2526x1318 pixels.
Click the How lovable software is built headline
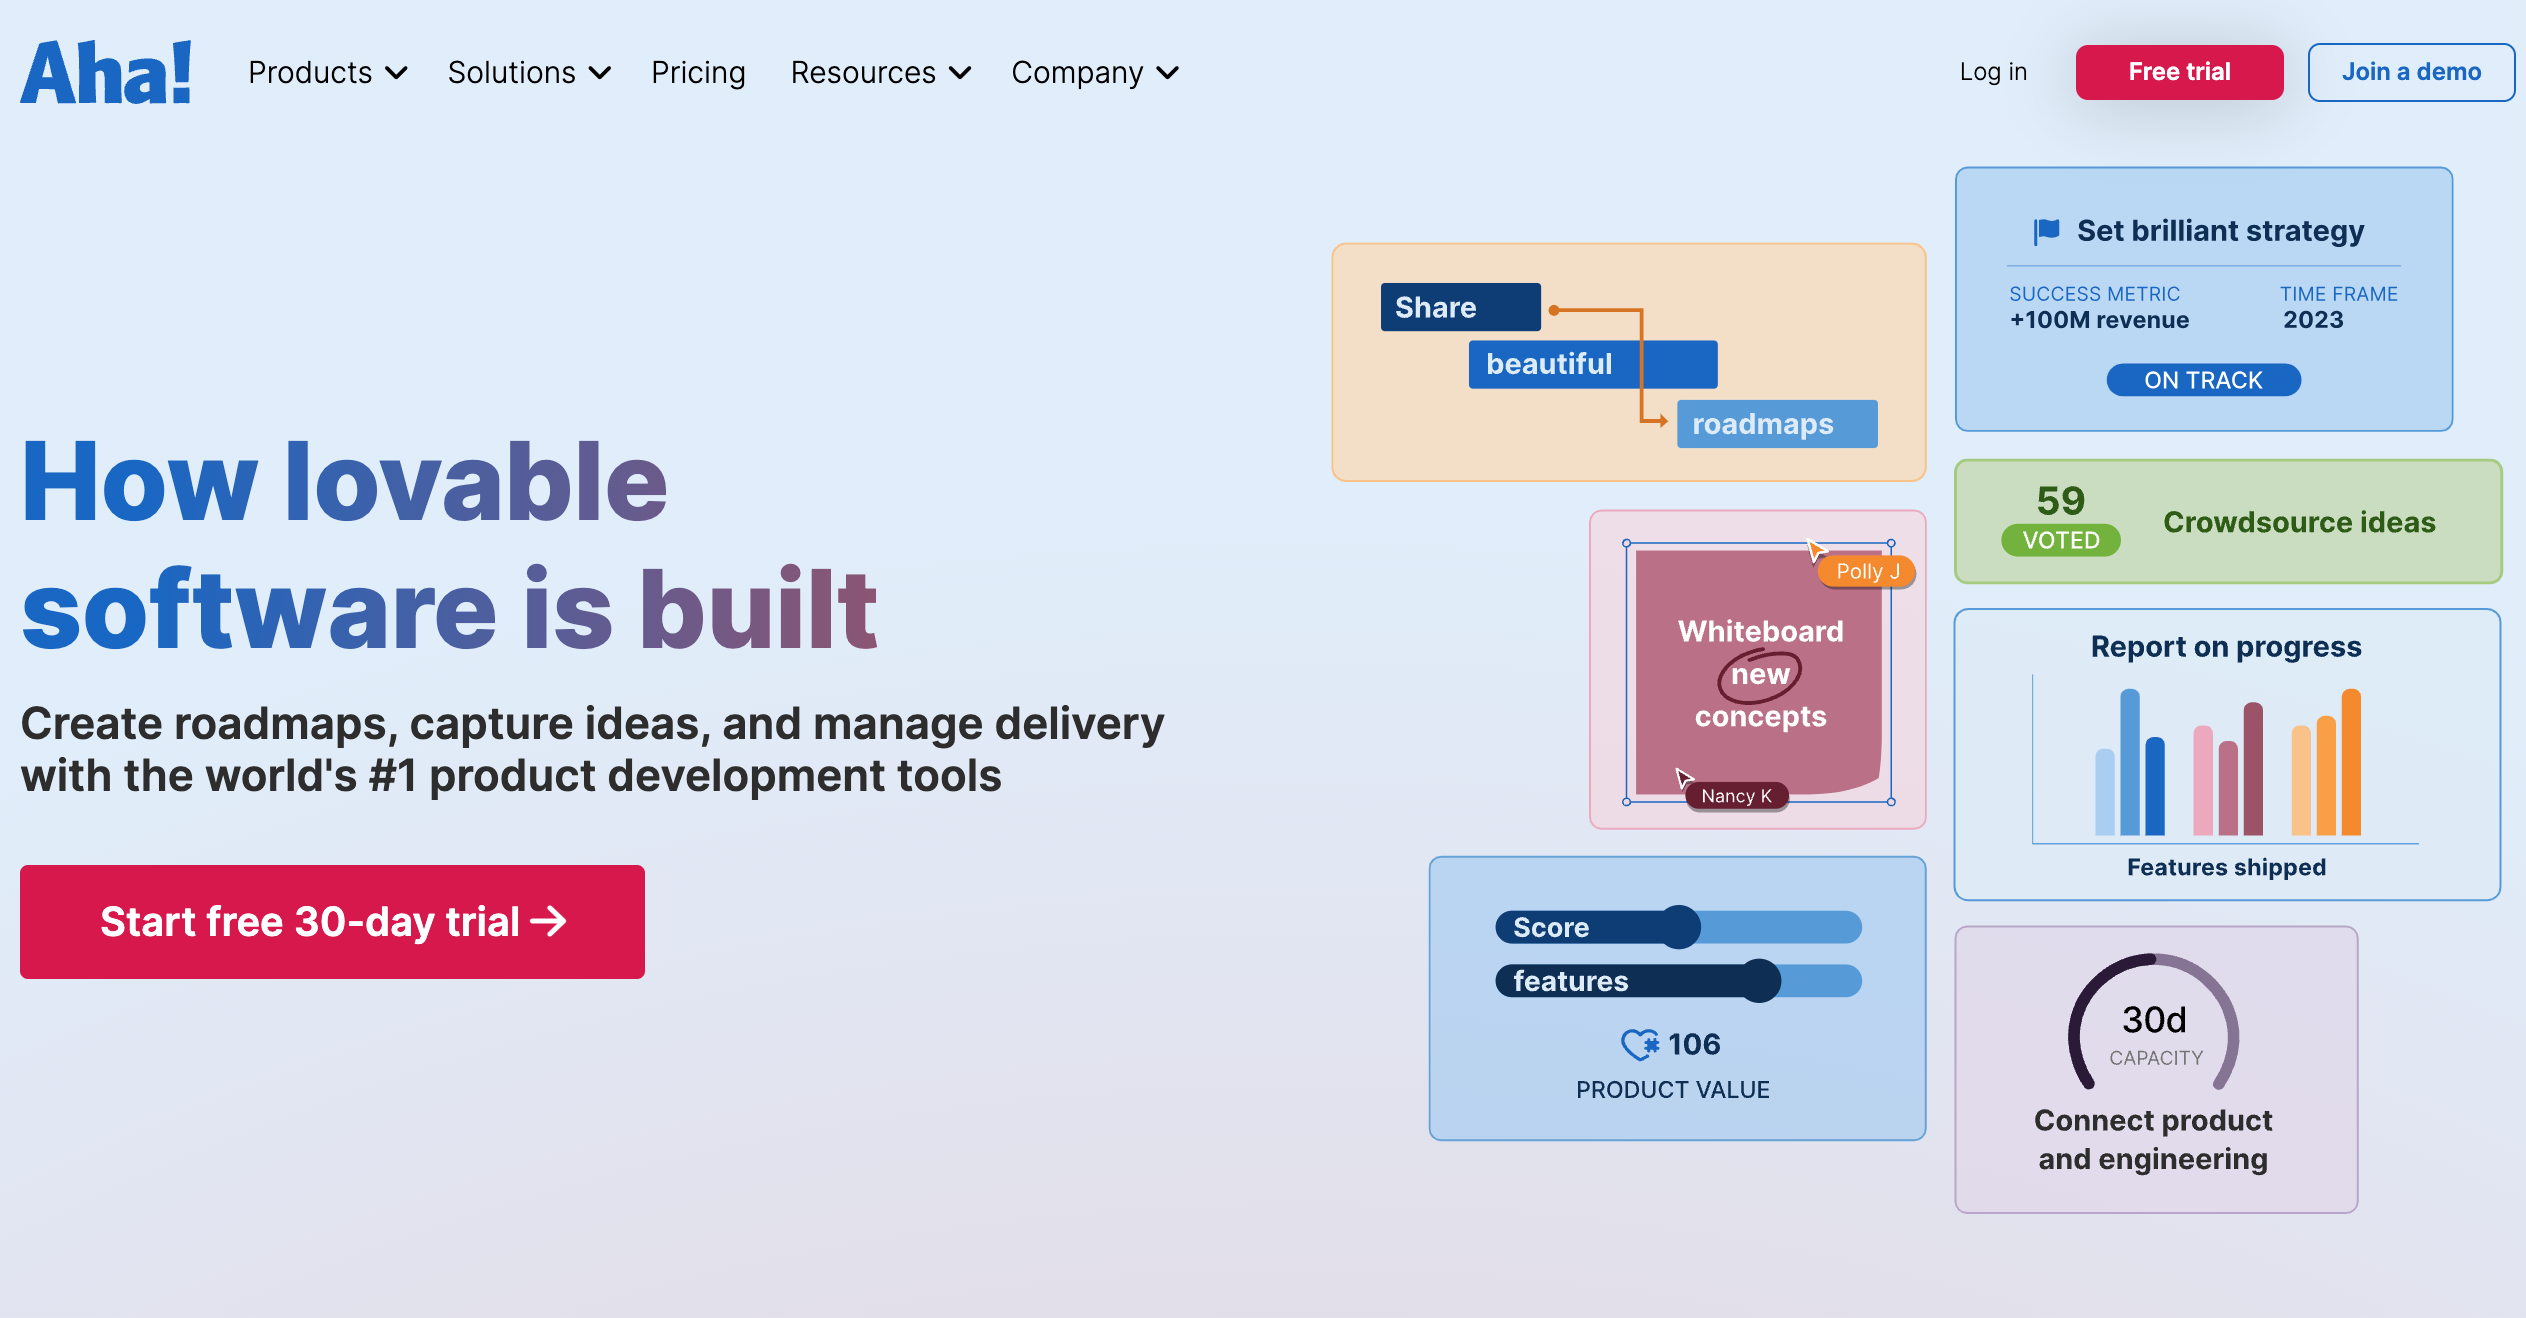click(450, 545)
